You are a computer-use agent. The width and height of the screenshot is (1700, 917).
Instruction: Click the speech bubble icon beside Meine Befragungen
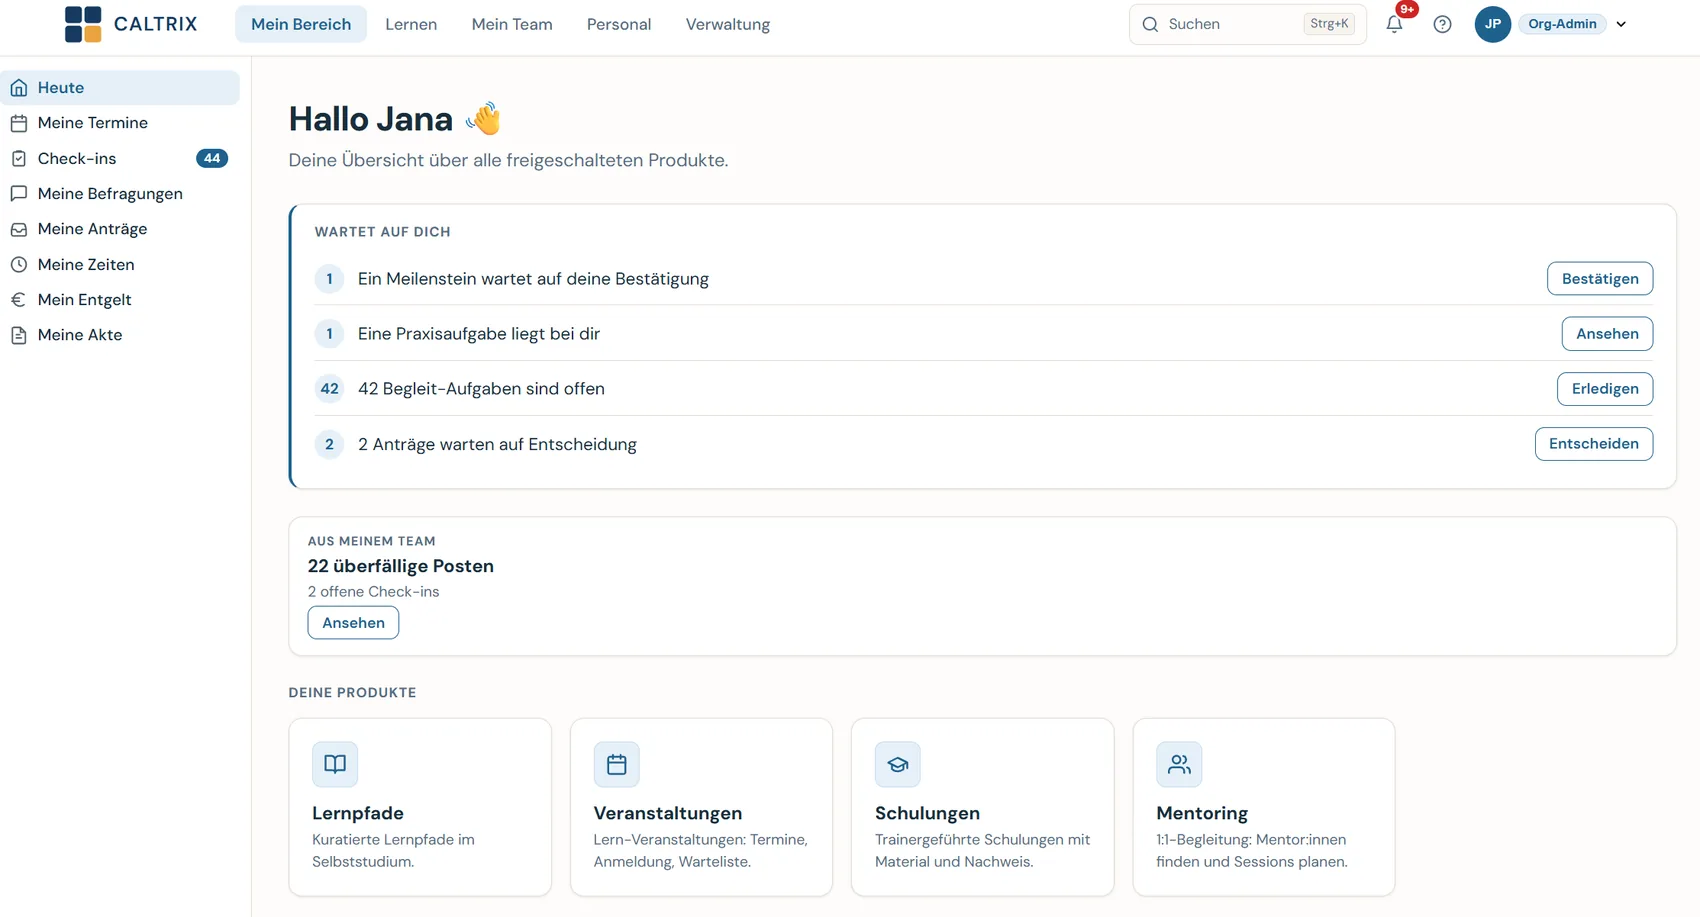pos(19,194)
